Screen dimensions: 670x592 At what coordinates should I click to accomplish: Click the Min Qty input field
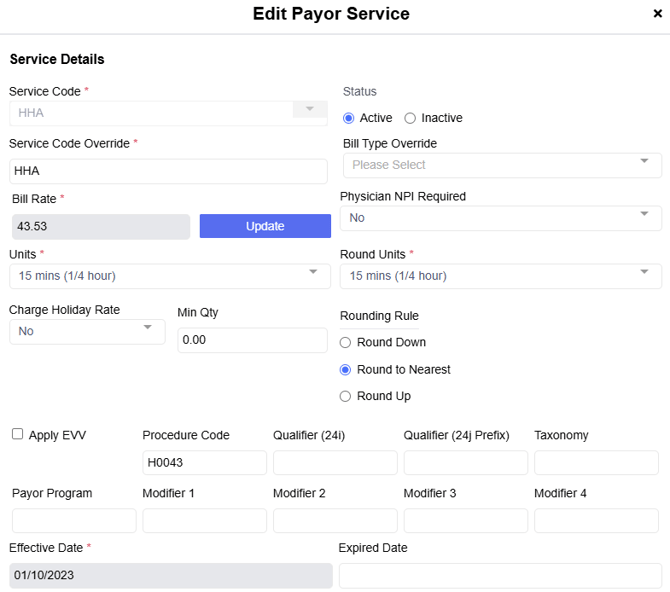(253, 340)
